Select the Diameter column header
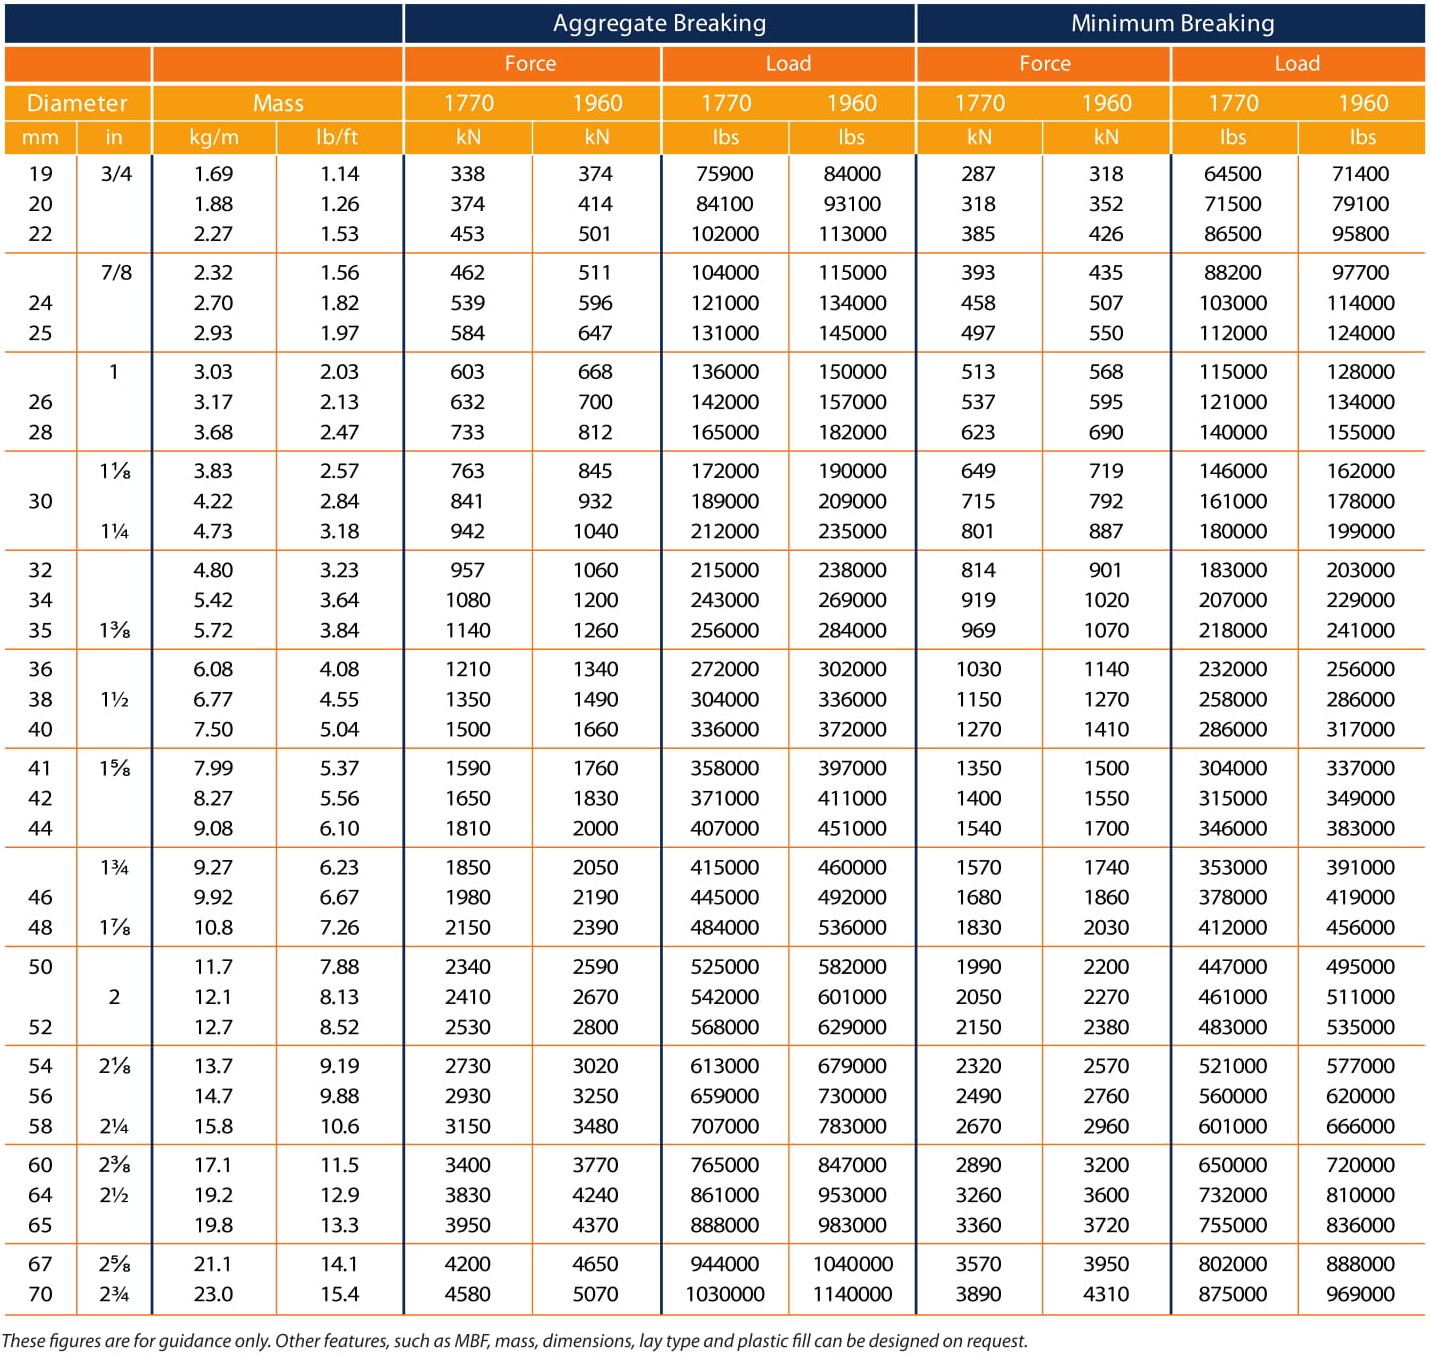This screenshot has width=1431, height=1362. [x=77, y=103]
